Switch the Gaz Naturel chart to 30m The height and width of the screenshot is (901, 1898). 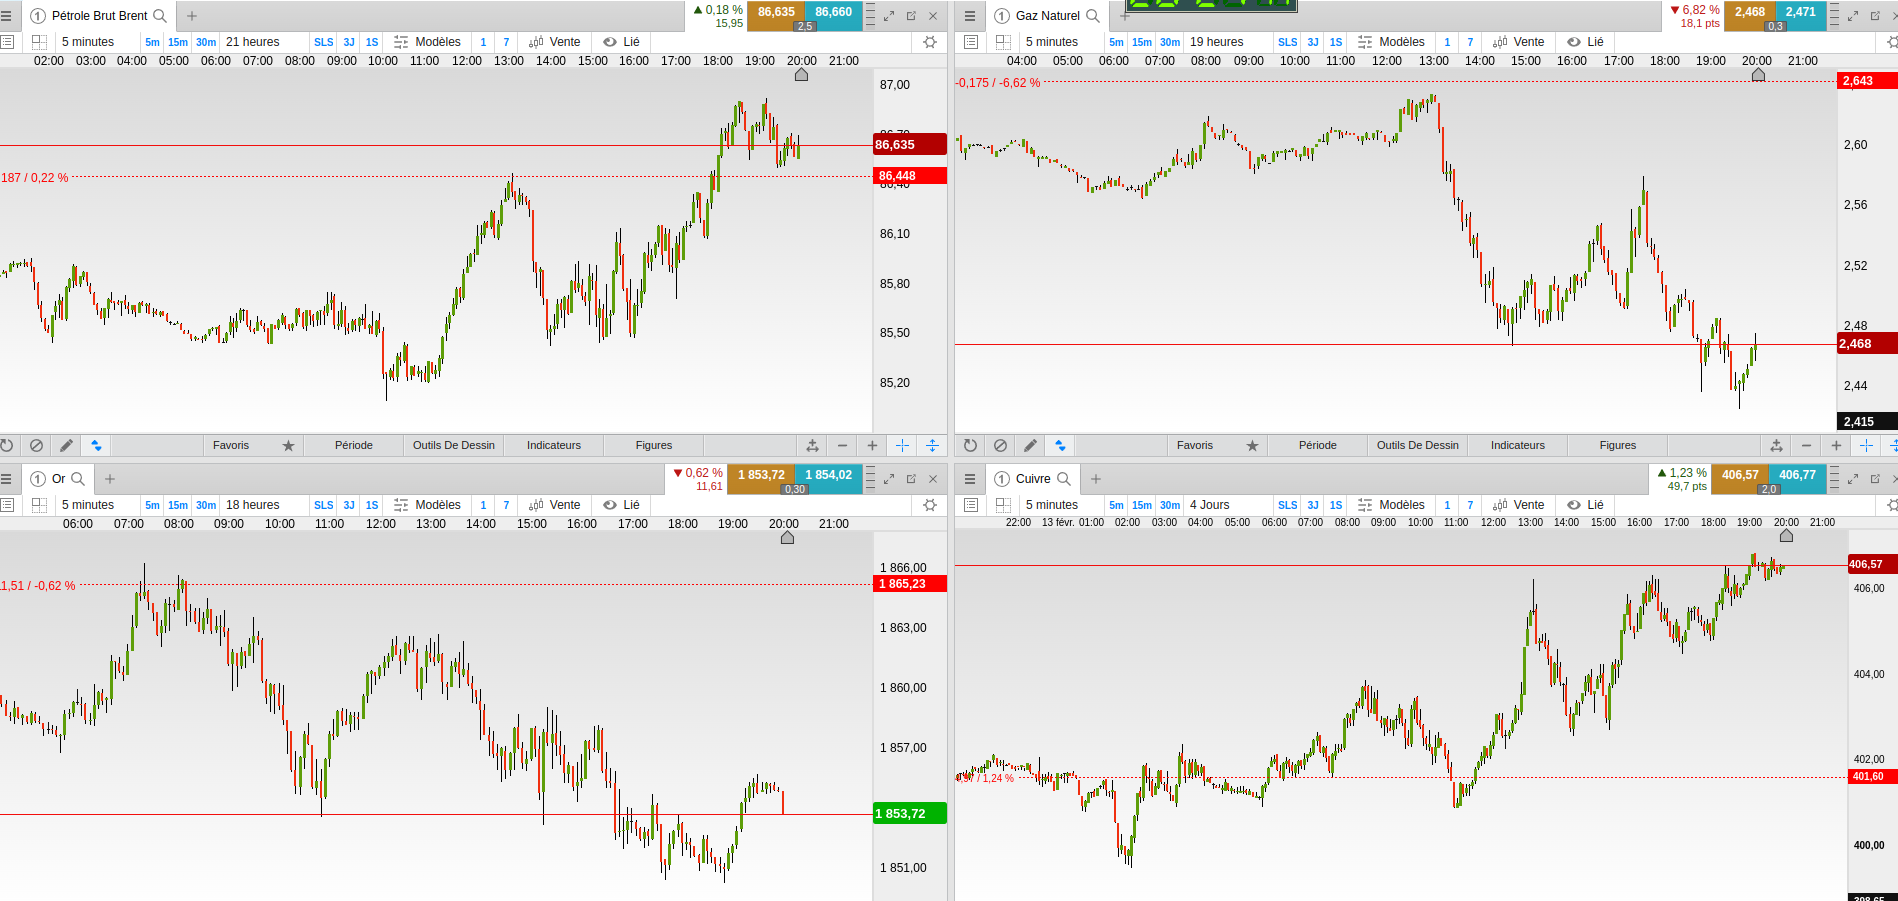(x=1170, y=42)
